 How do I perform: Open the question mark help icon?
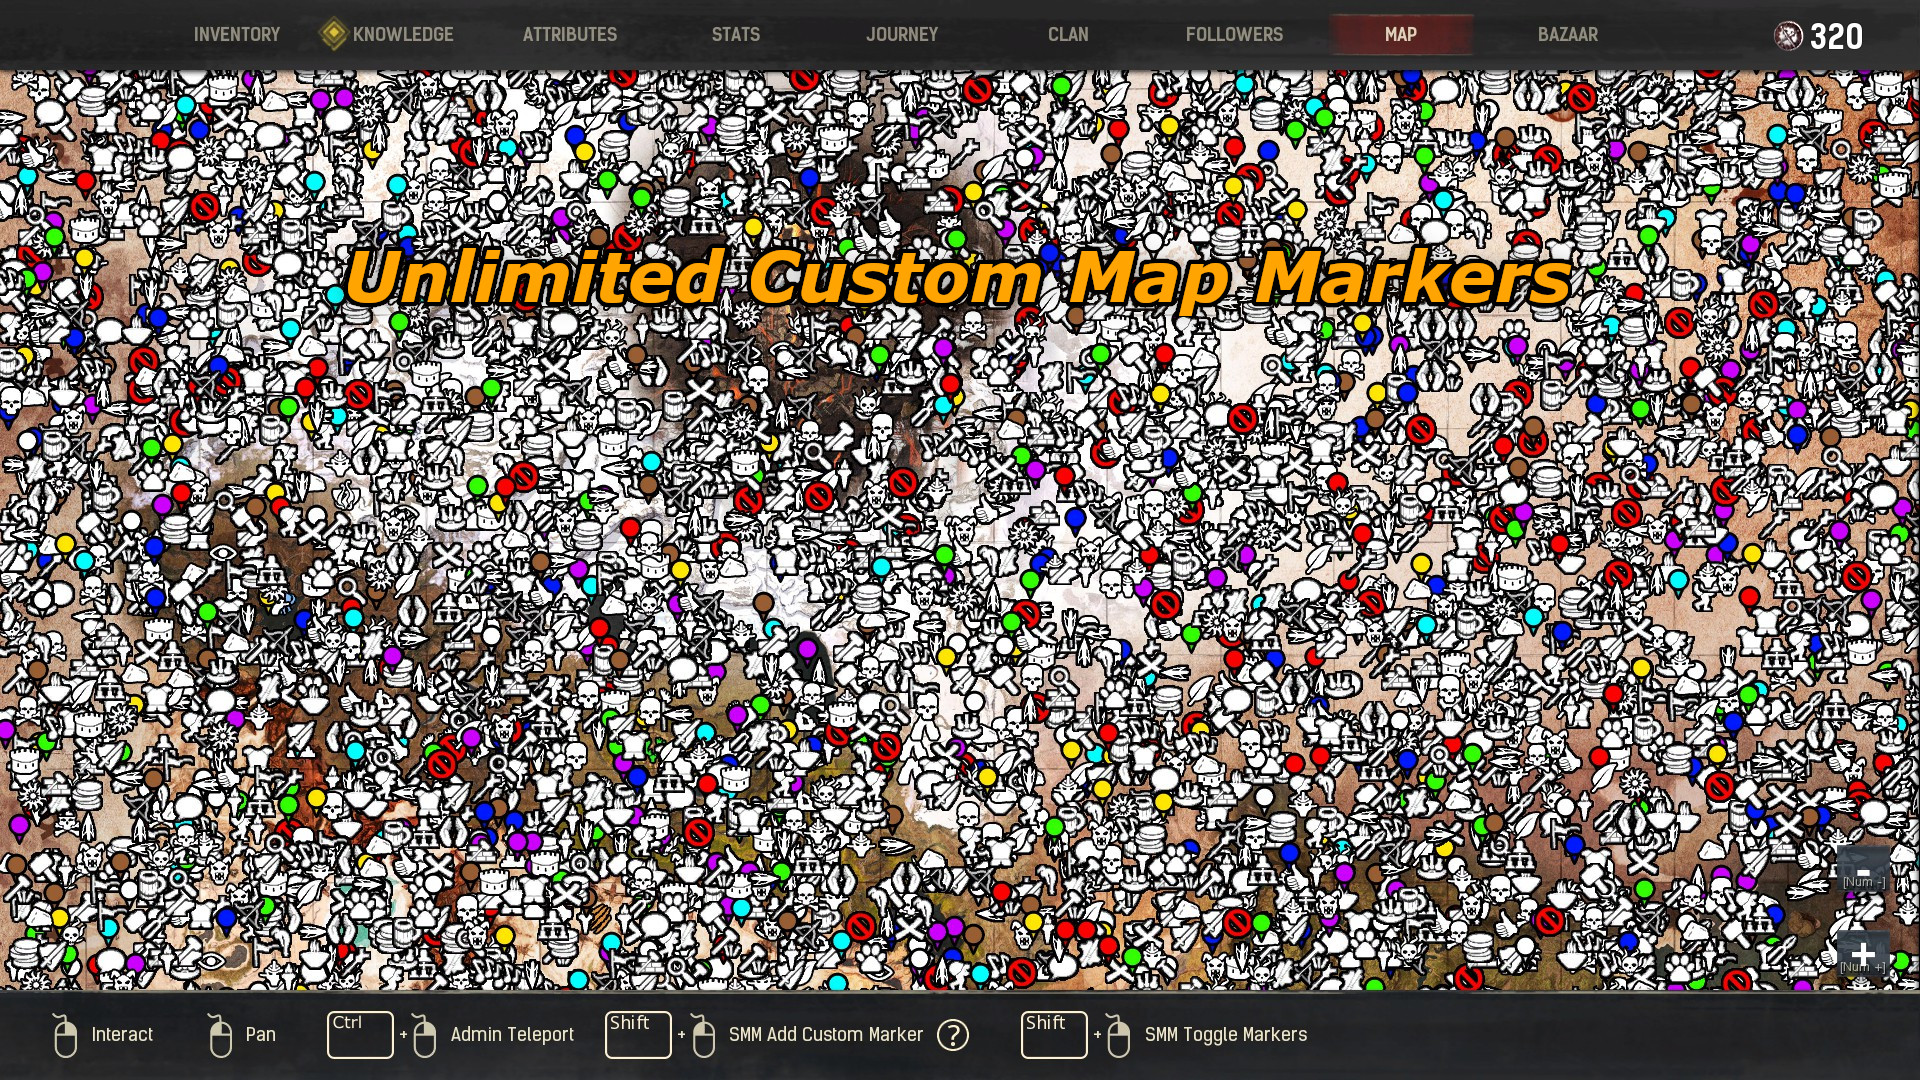pyautogui.click(x=953, y=1035)
